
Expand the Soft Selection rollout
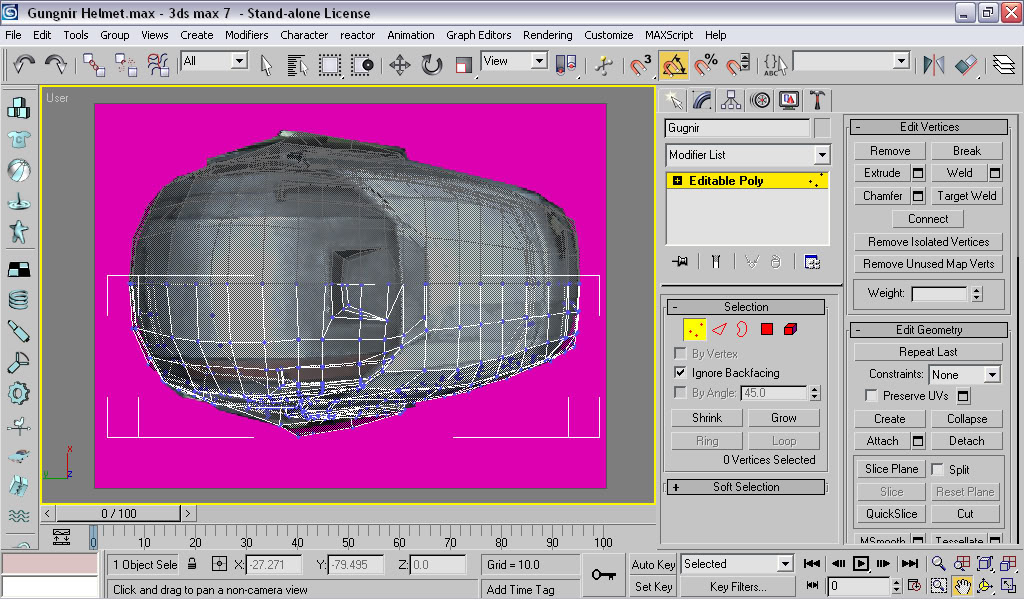[746, 487]
